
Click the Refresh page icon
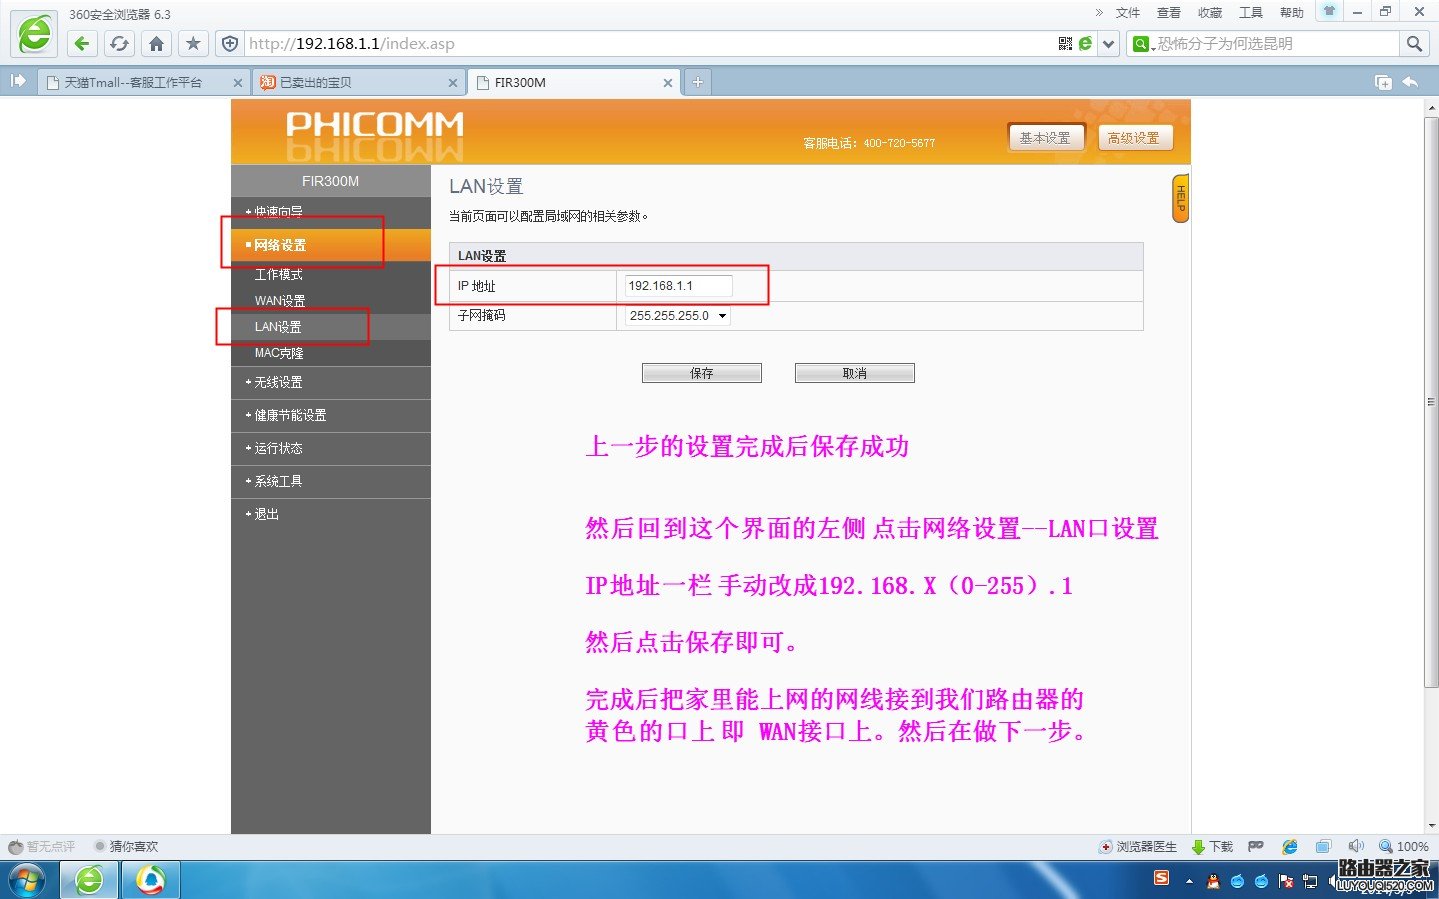tap(119, 43)
